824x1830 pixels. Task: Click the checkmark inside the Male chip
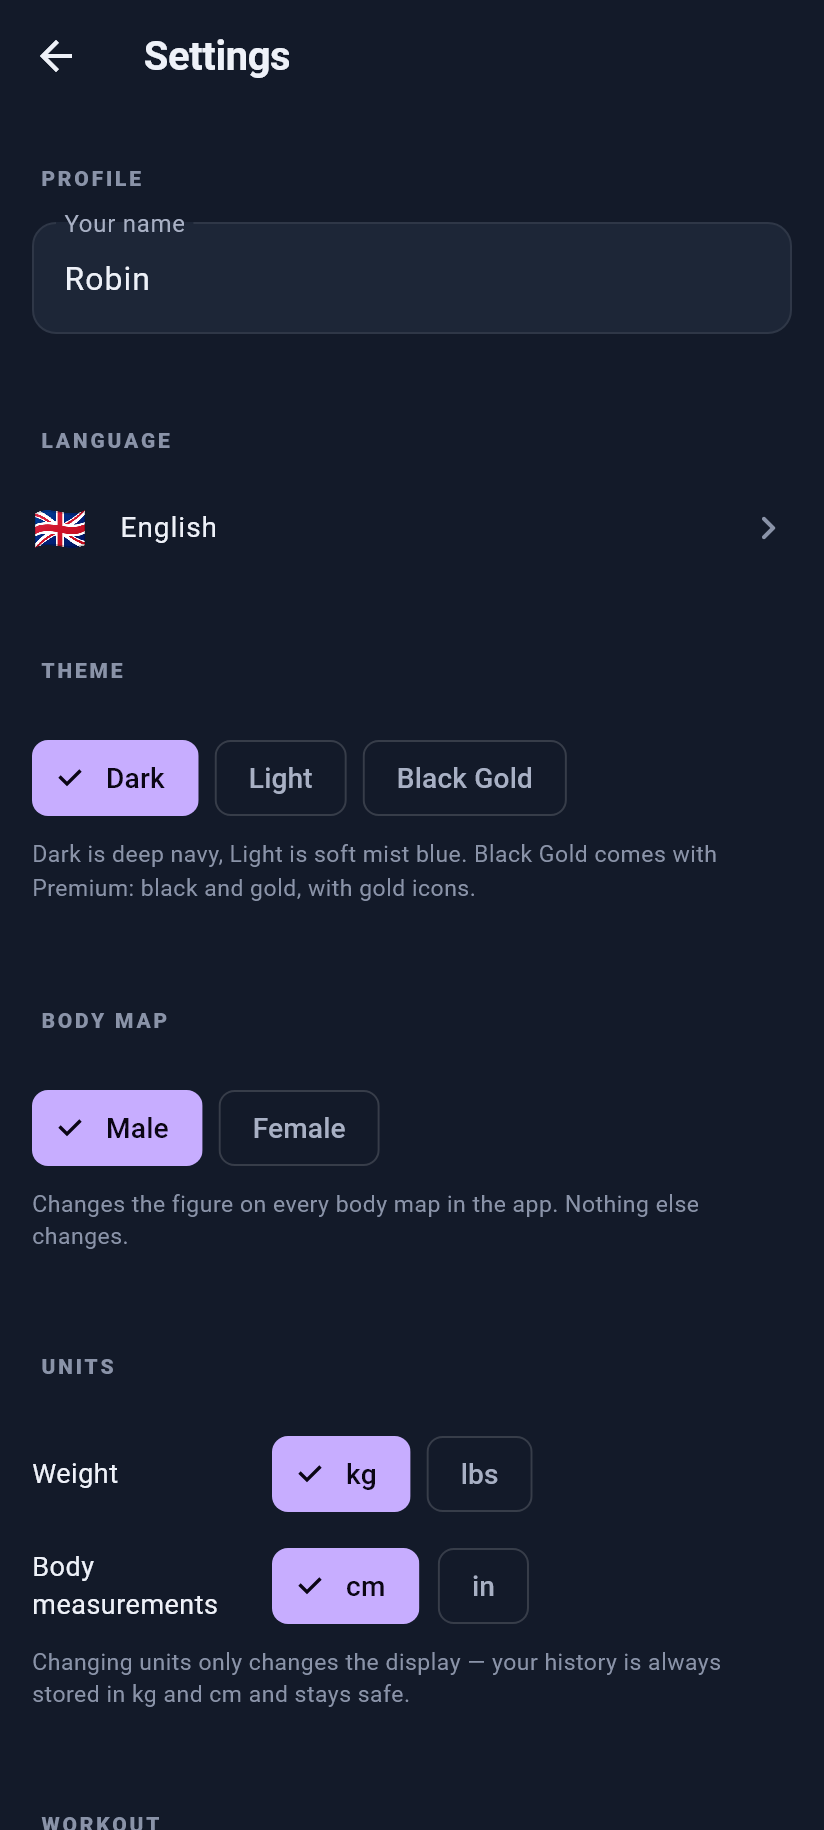[70, 1128]
